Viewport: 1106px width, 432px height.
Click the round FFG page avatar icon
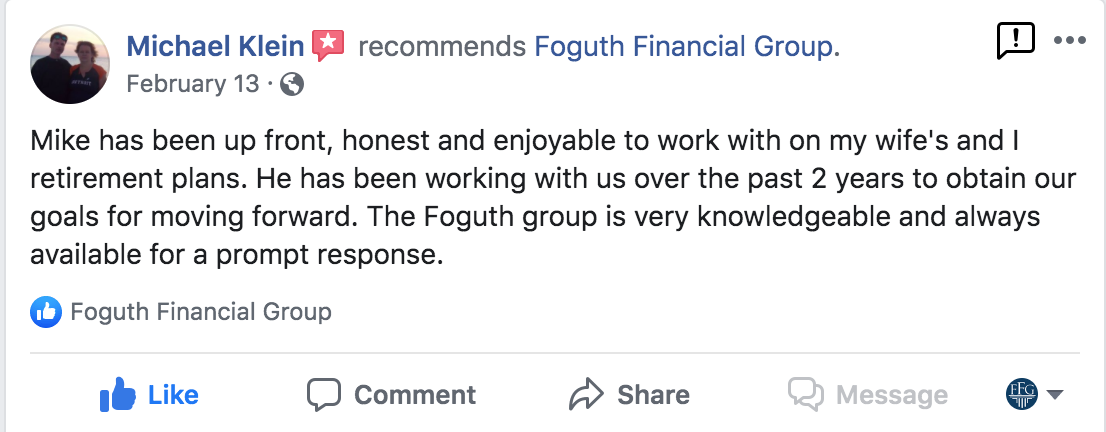click(x=1022, y=394)
